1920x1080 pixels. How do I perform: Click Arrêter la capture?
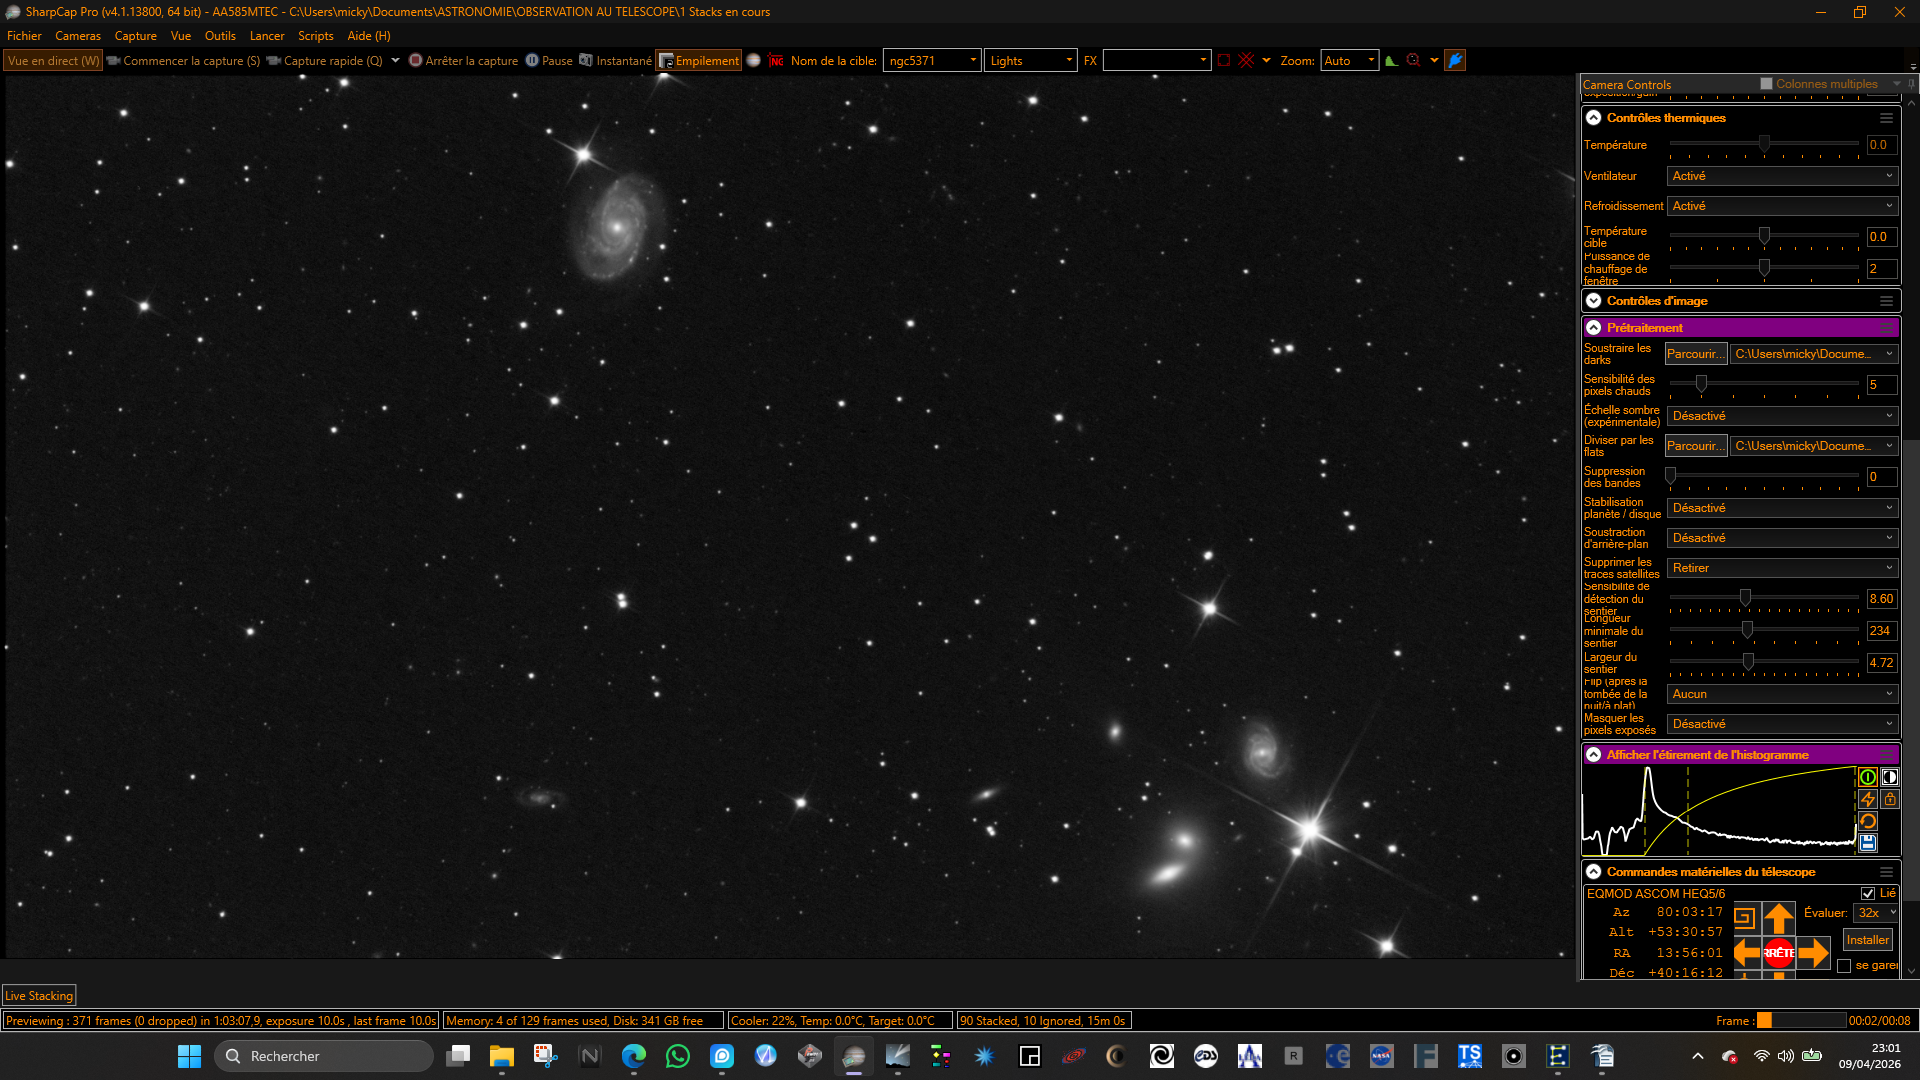click(463, 61)
